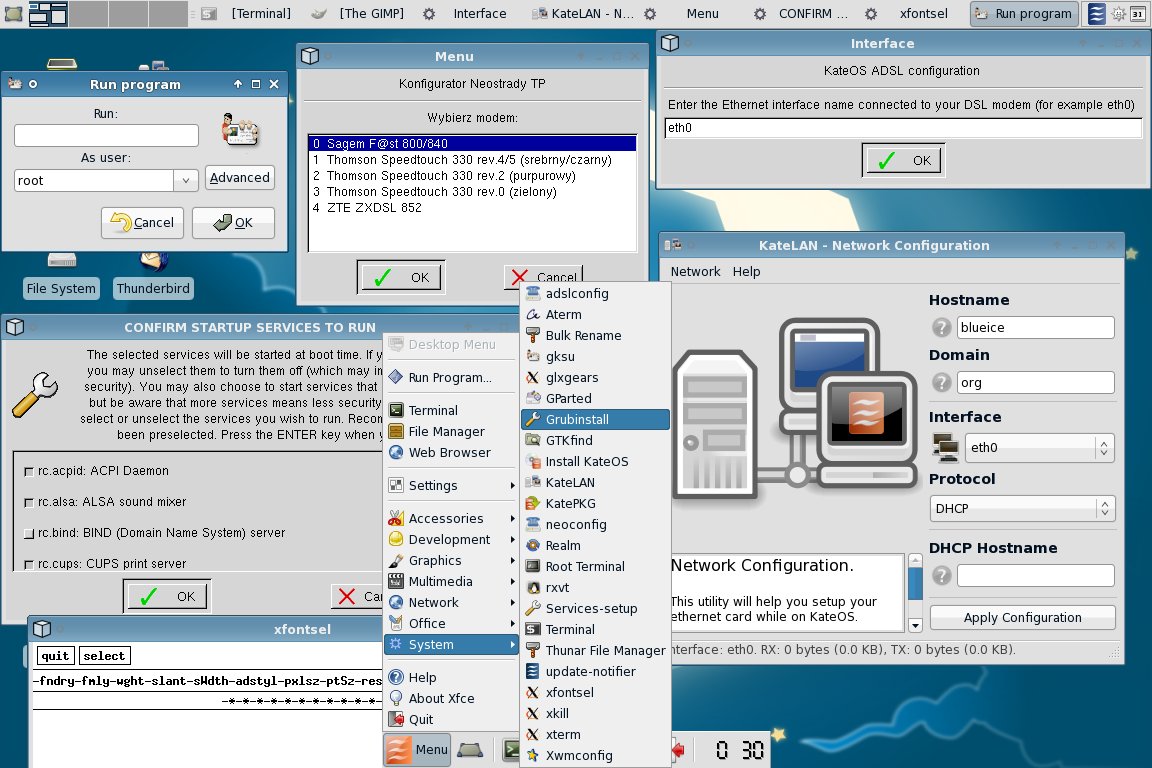Click the Run command input field
This screenshot has width=1152, height=768.
(x=107, y=135)
